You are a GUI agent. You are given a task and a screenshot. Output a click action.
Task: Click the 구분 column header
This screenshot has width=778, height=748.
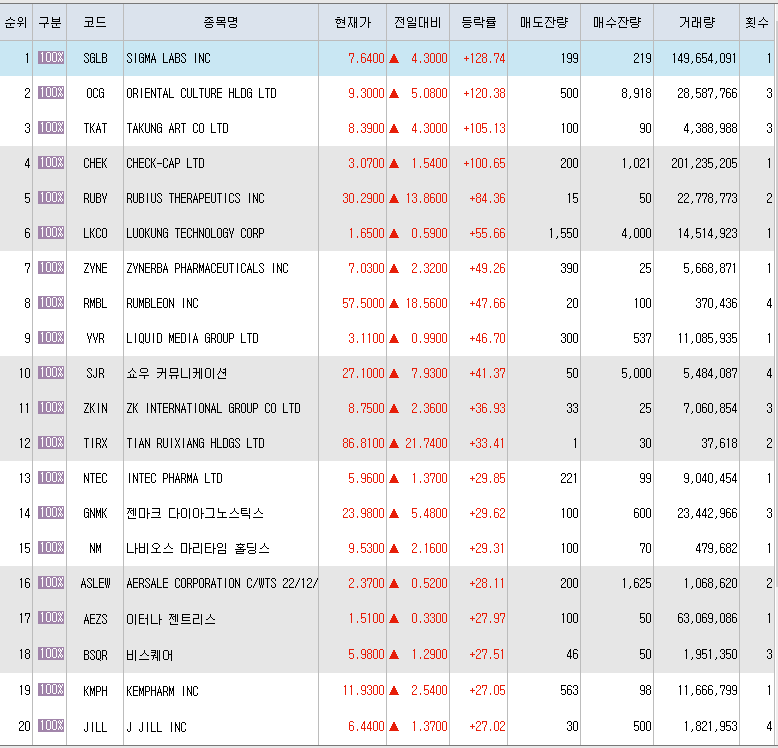click(50, 22)
